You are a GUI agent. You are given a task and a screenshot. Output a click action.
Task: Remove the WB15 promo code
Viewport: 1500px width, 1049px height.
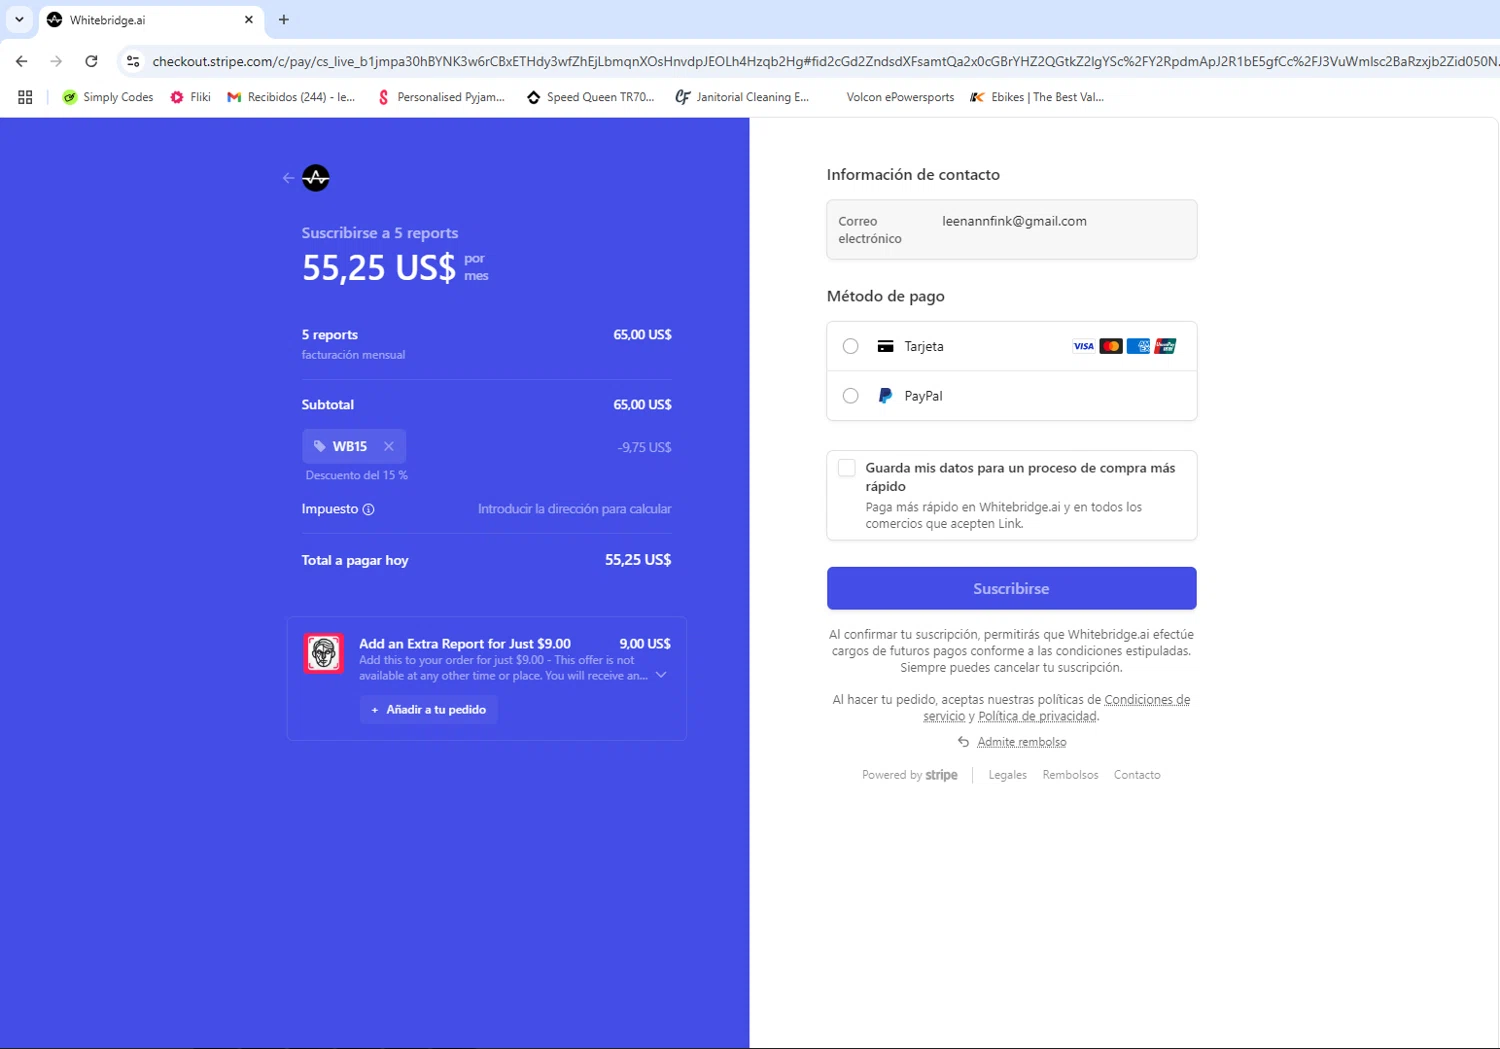pyautogui.click(x=389, y=446)
